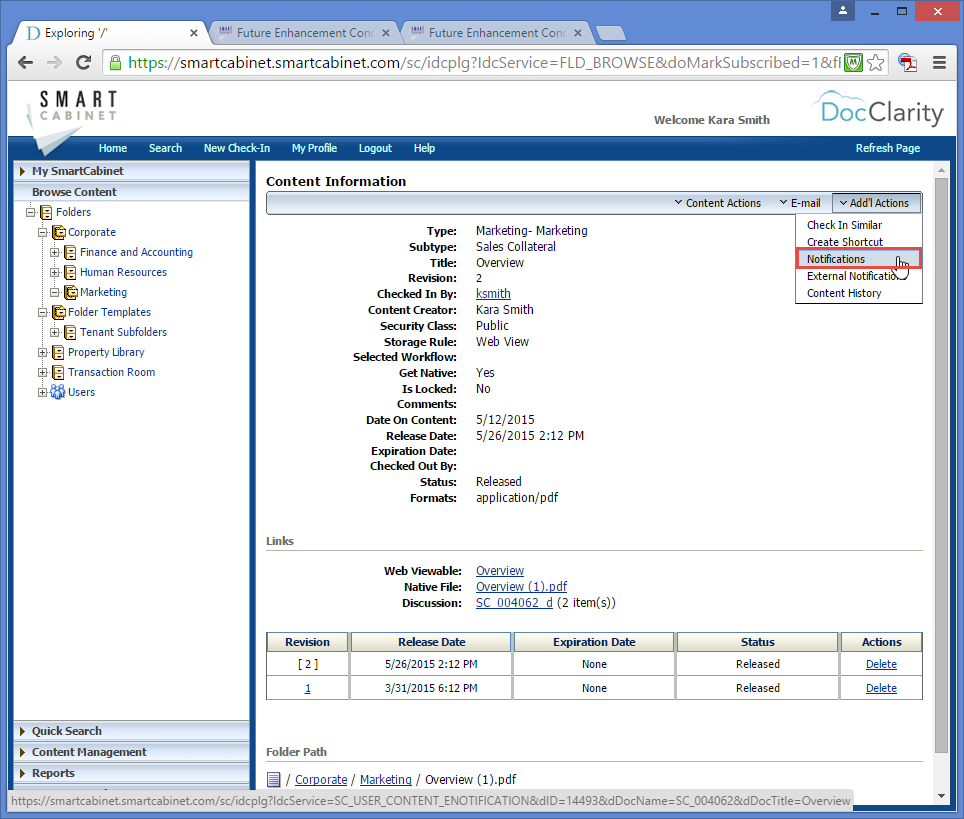Select the Users group icon in the tree

pyautogui.click(x=57, y=392)
